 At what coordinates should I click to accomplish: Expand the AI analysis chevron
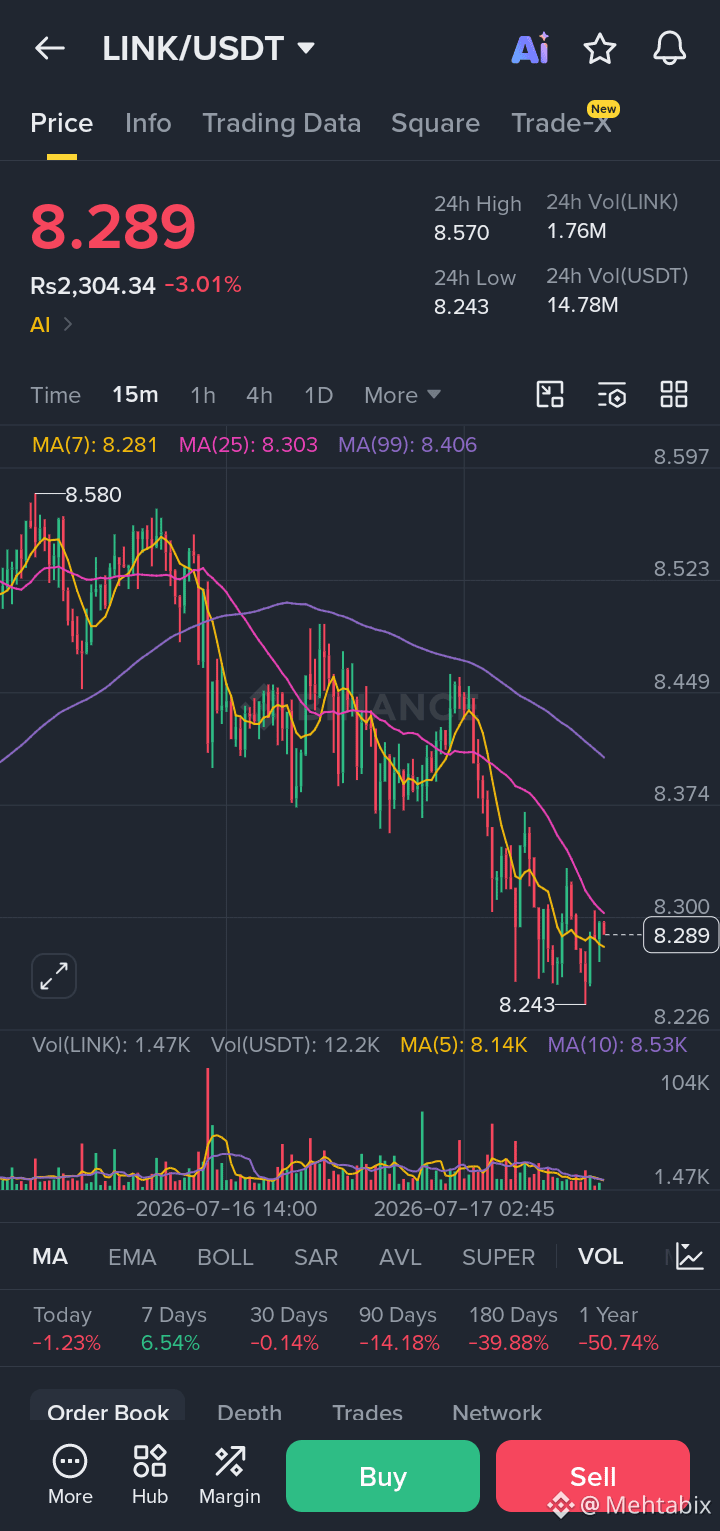coord(68,324)
